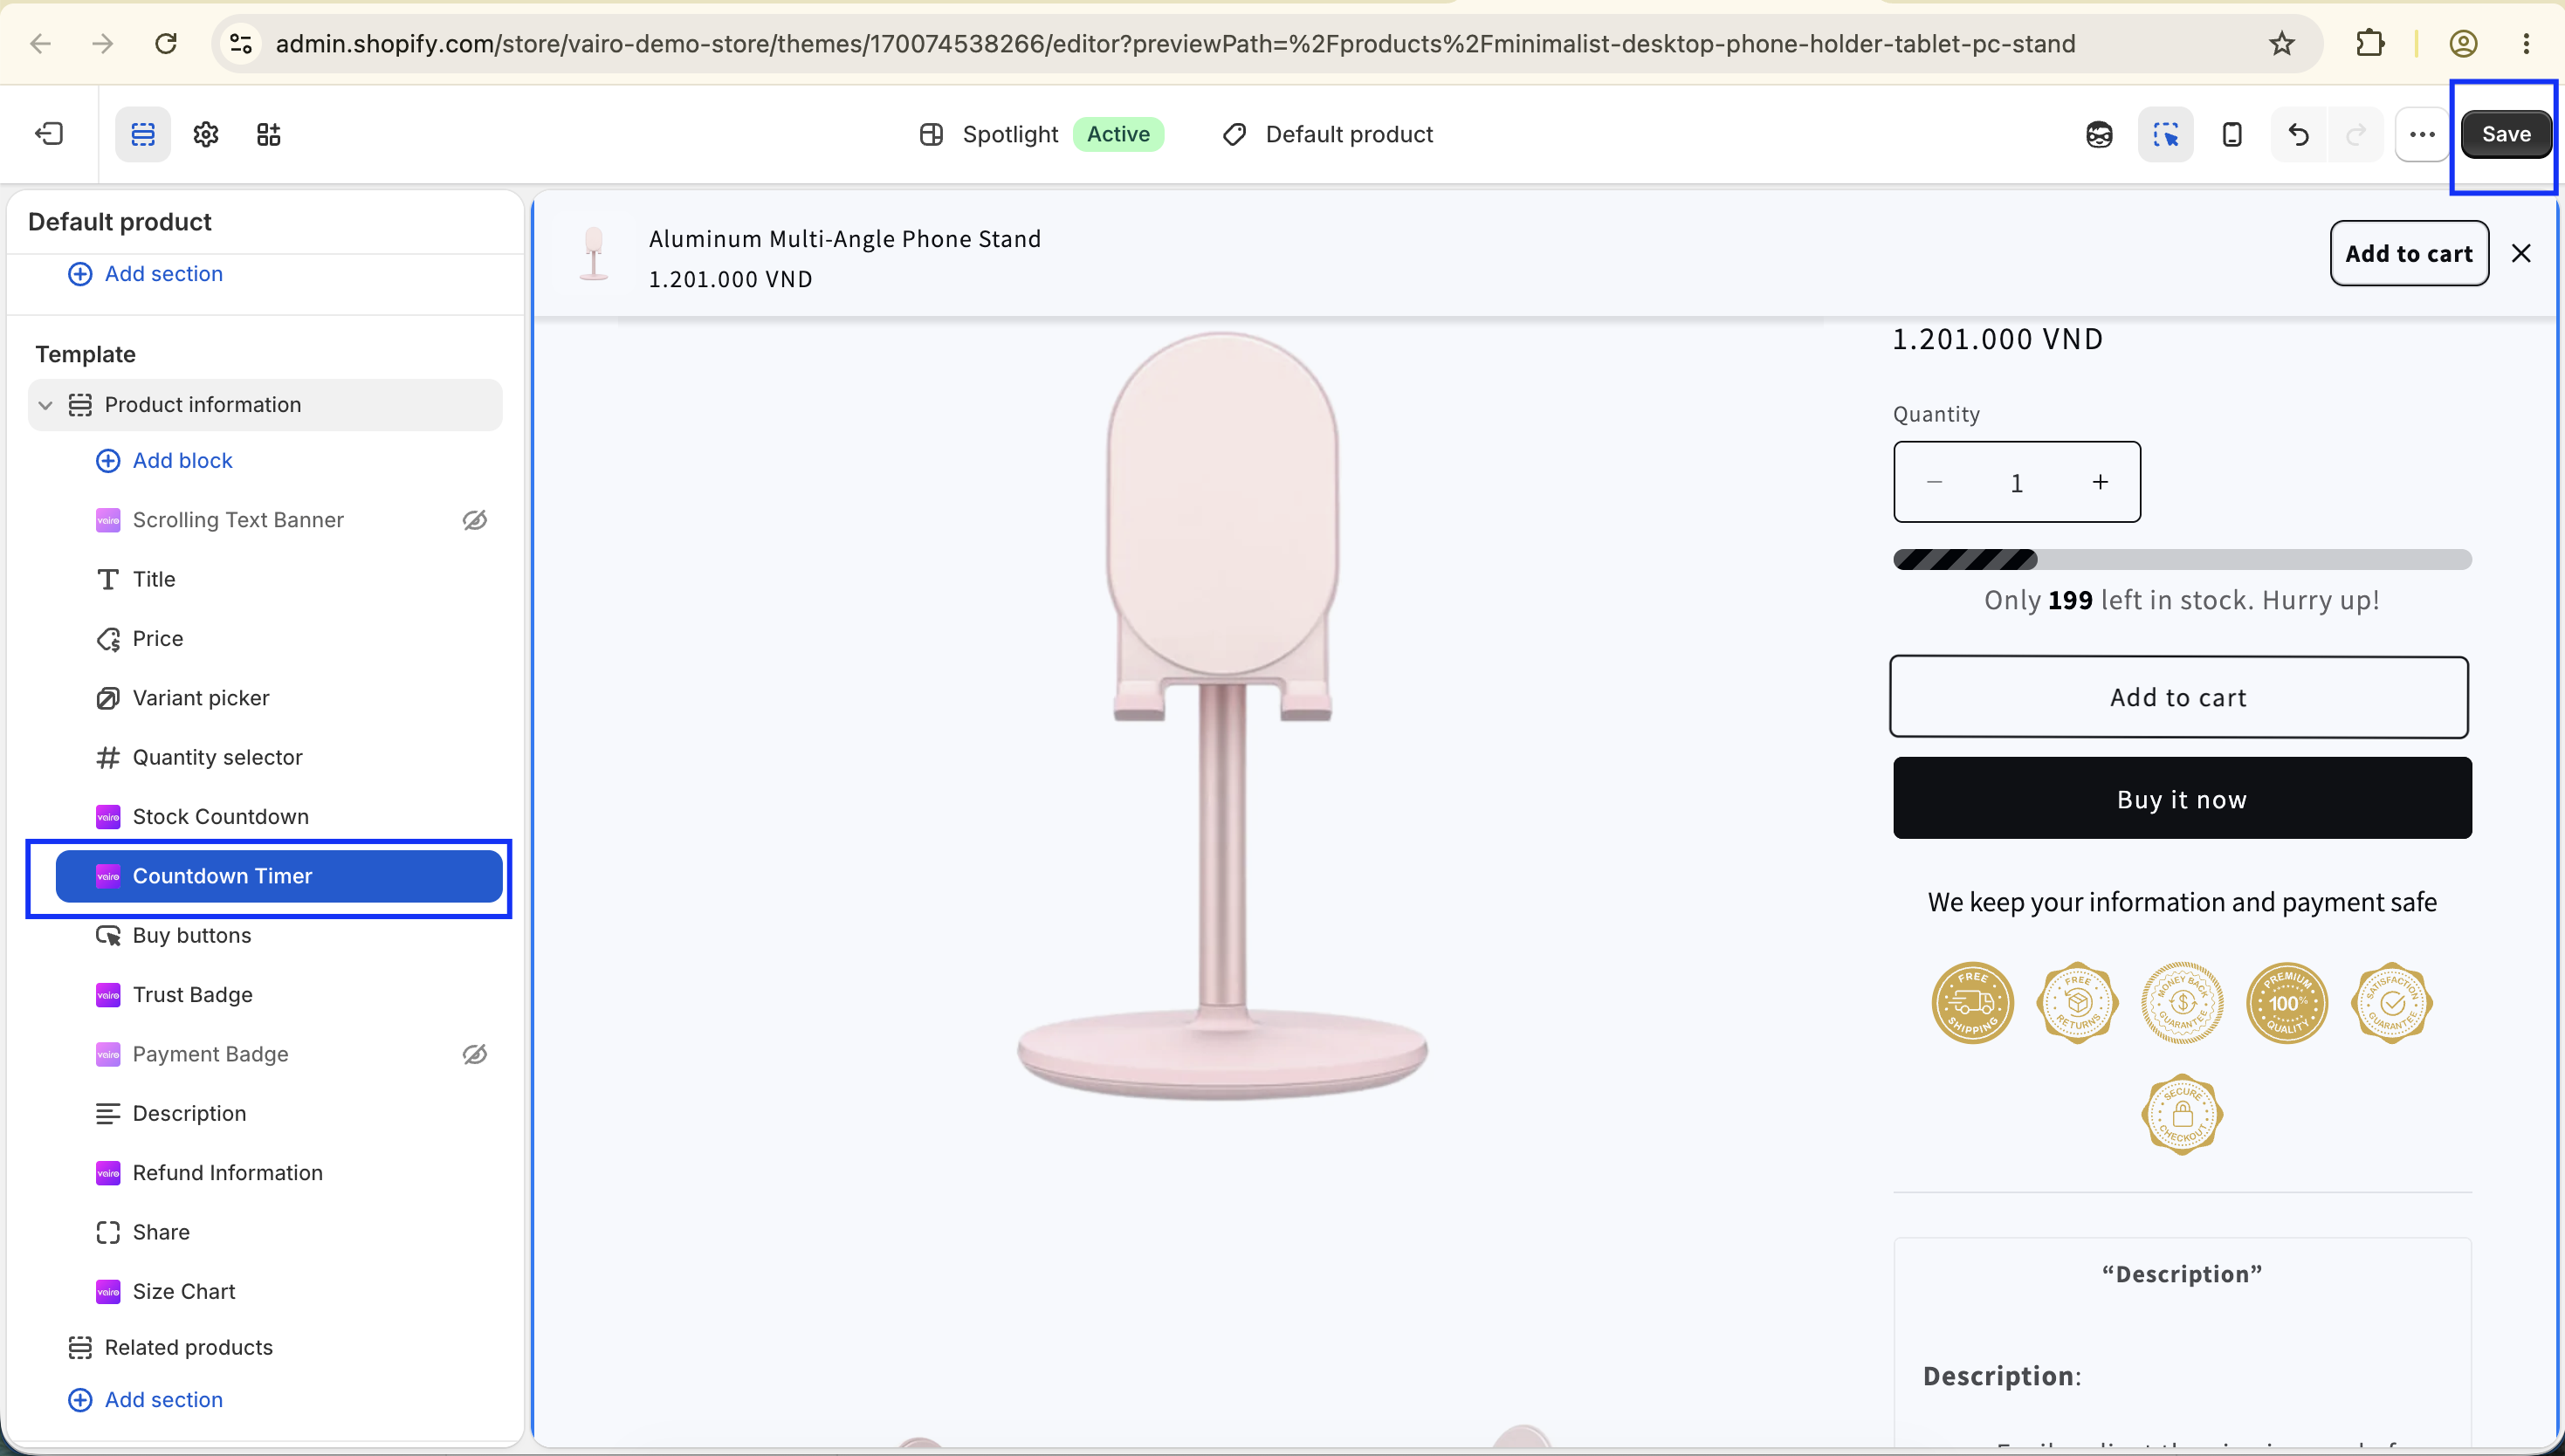
Task: Save the theme changes
Action: (x=2506, y=134)
